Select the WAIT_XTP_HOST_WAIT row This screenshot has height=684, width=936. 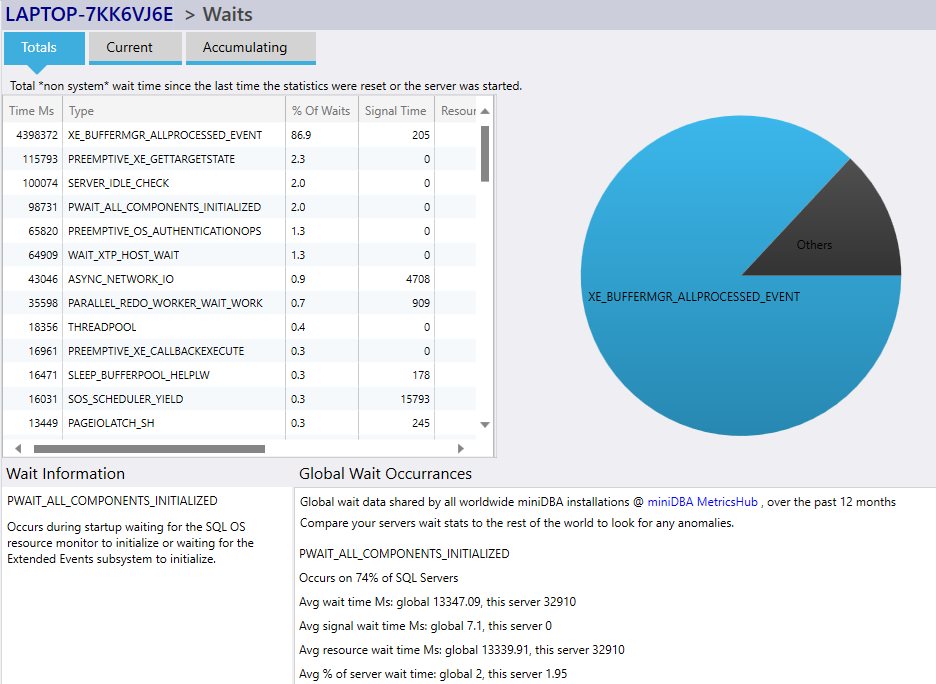[240, 255]
